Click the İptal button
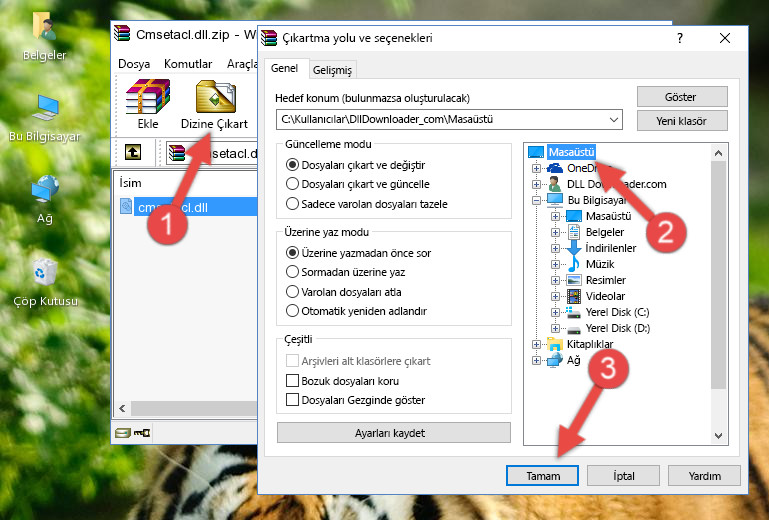The width and height of the screenshot is (769, 520). [x=623, y=476]
